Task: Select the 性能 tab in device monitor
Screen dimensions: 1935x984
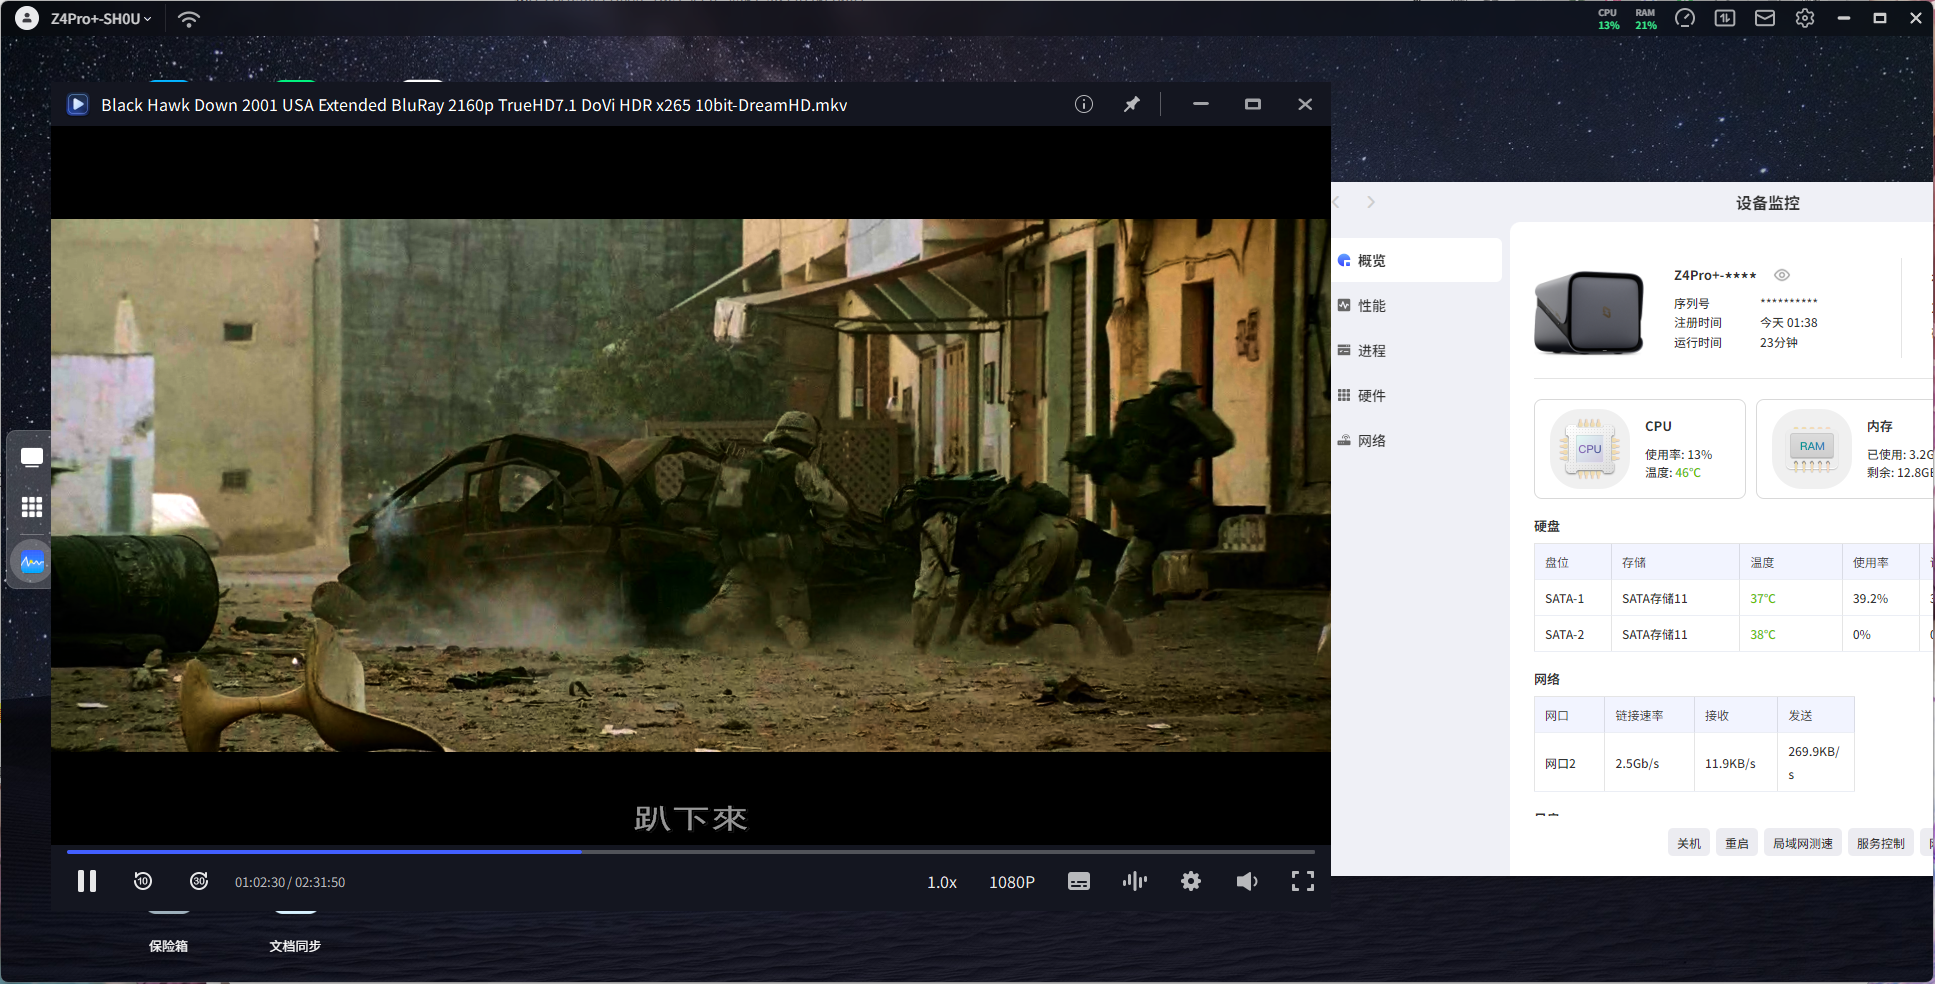Action: (x=1417, y=305)
